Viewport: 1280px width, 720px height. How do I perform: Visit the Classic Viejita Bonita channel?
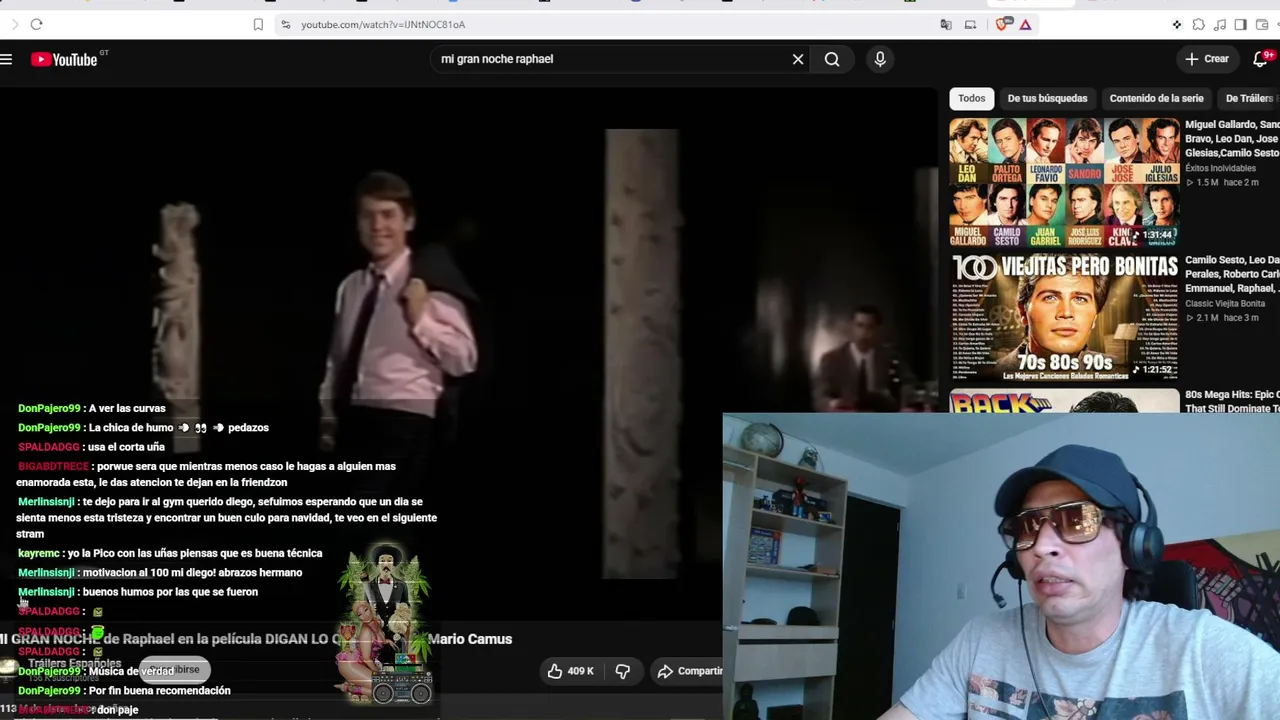tap(1225, 304)
